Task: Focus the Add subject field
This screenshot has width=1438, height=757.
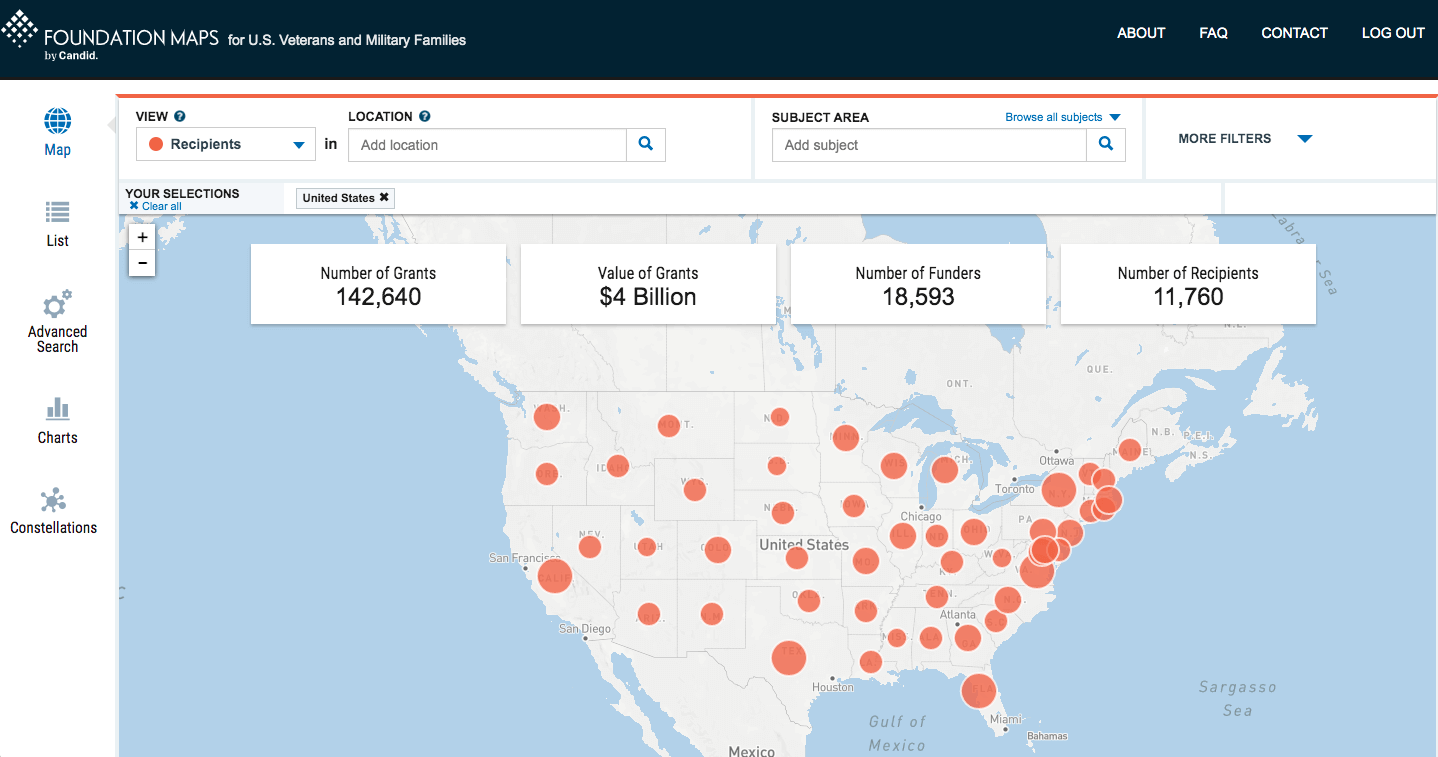Action: point(929,145)
